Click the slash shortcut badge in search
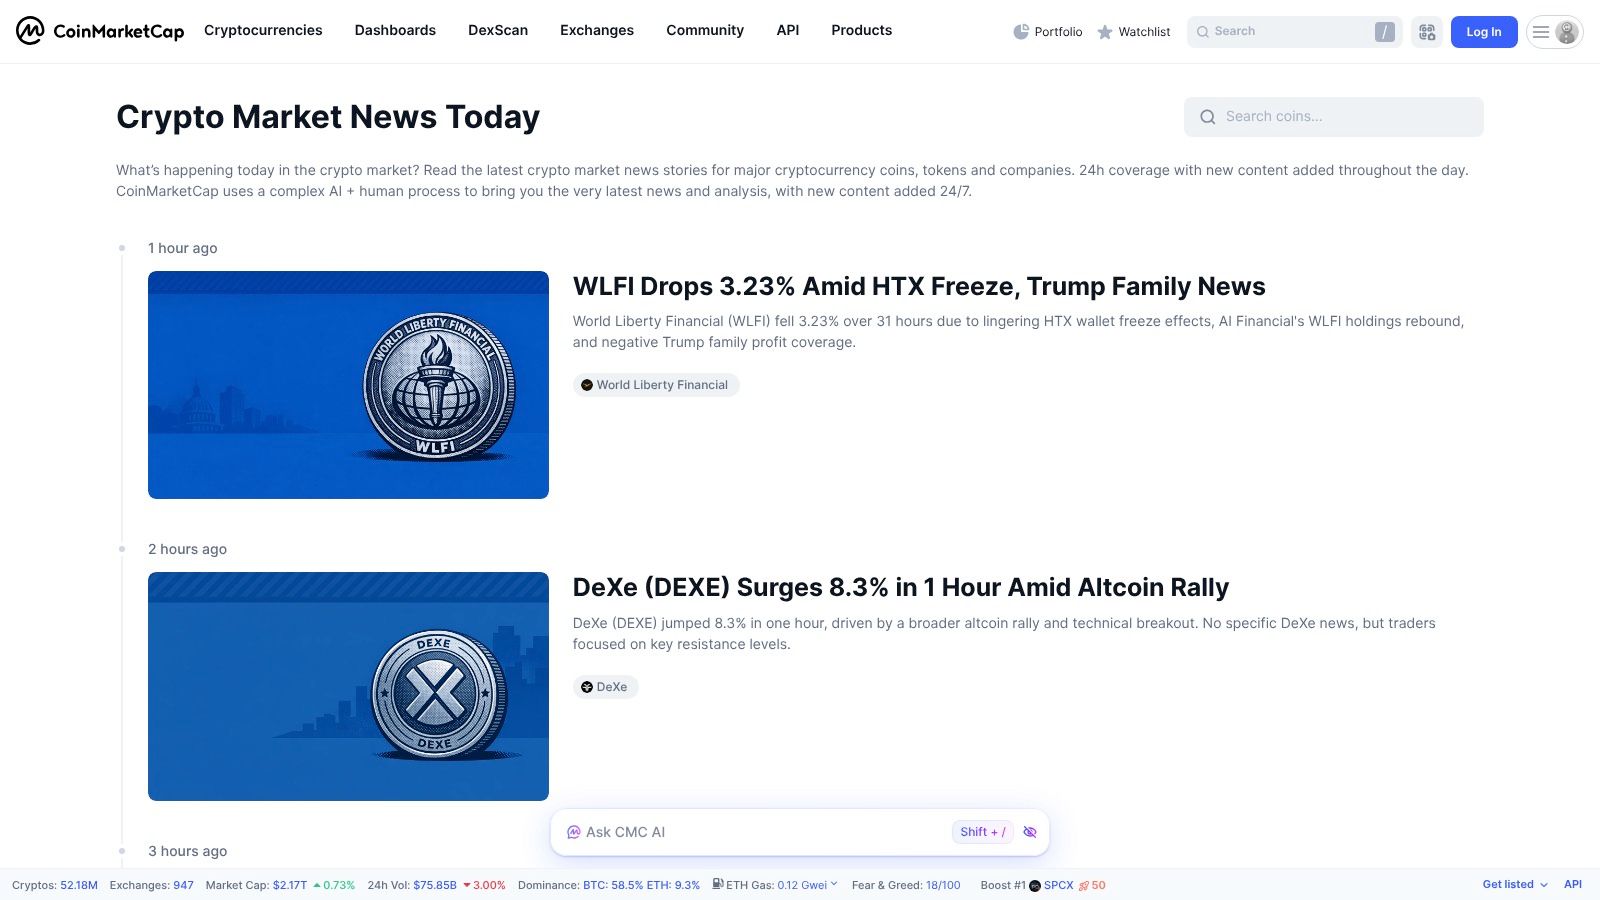The image size is (1600, 900). pyautogui.click(x=1385, y=32)
